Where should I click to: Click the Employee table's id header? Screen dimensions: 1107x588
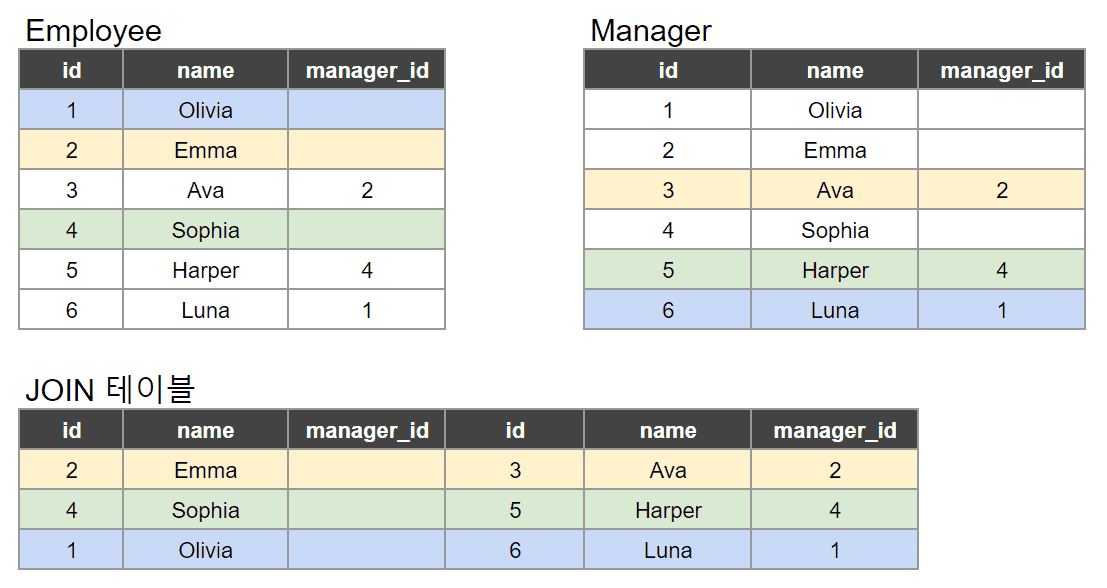[x=71, y=70]
